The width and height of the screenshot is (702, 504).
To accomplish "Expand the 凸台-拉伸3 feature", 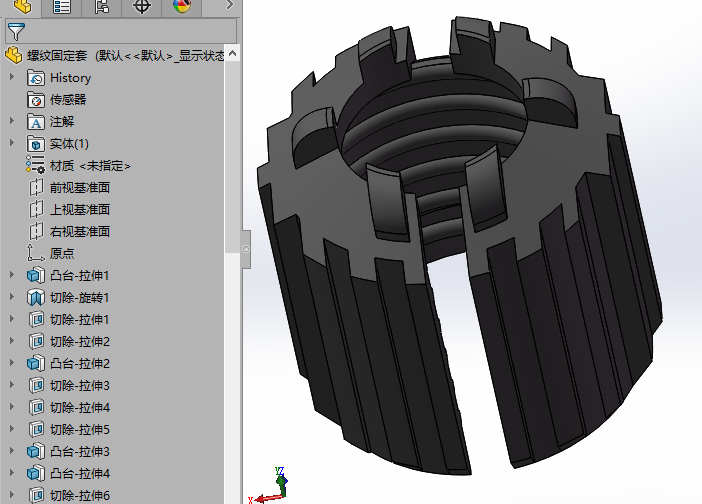I will (12, 450).
